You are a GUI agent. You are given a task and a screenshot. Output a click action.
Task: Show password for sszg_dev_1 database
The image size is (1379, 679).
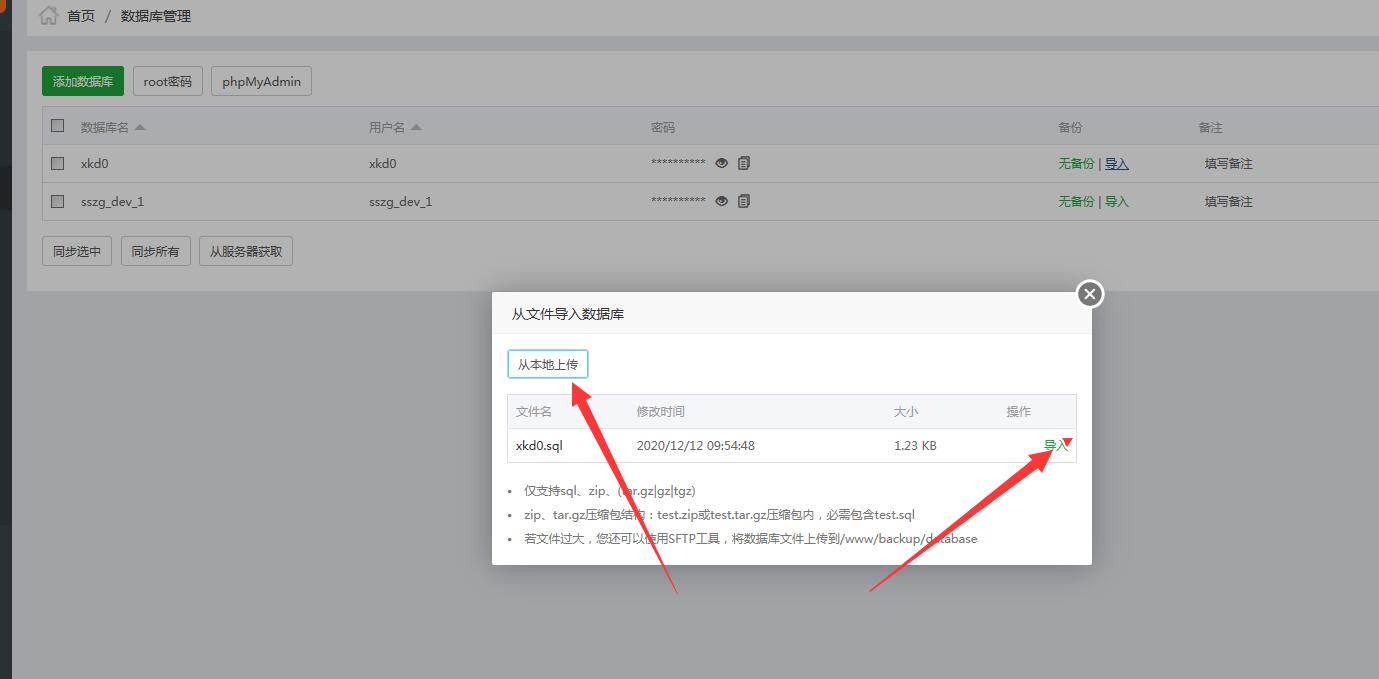pyautogui.click(x=721, y=201)
